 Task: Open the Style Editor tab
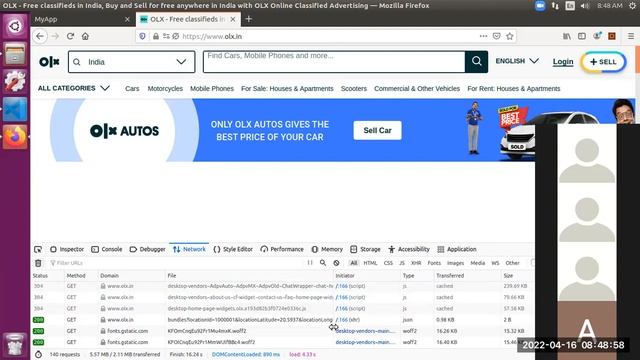tap(233, 249)
